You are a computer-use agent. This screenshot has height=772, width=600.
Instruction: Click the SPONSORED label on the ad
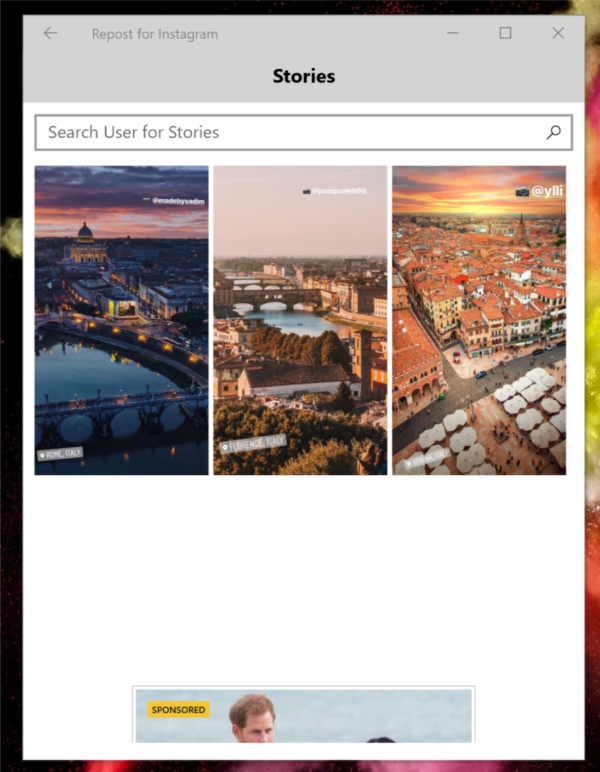(x=179, y=709)
